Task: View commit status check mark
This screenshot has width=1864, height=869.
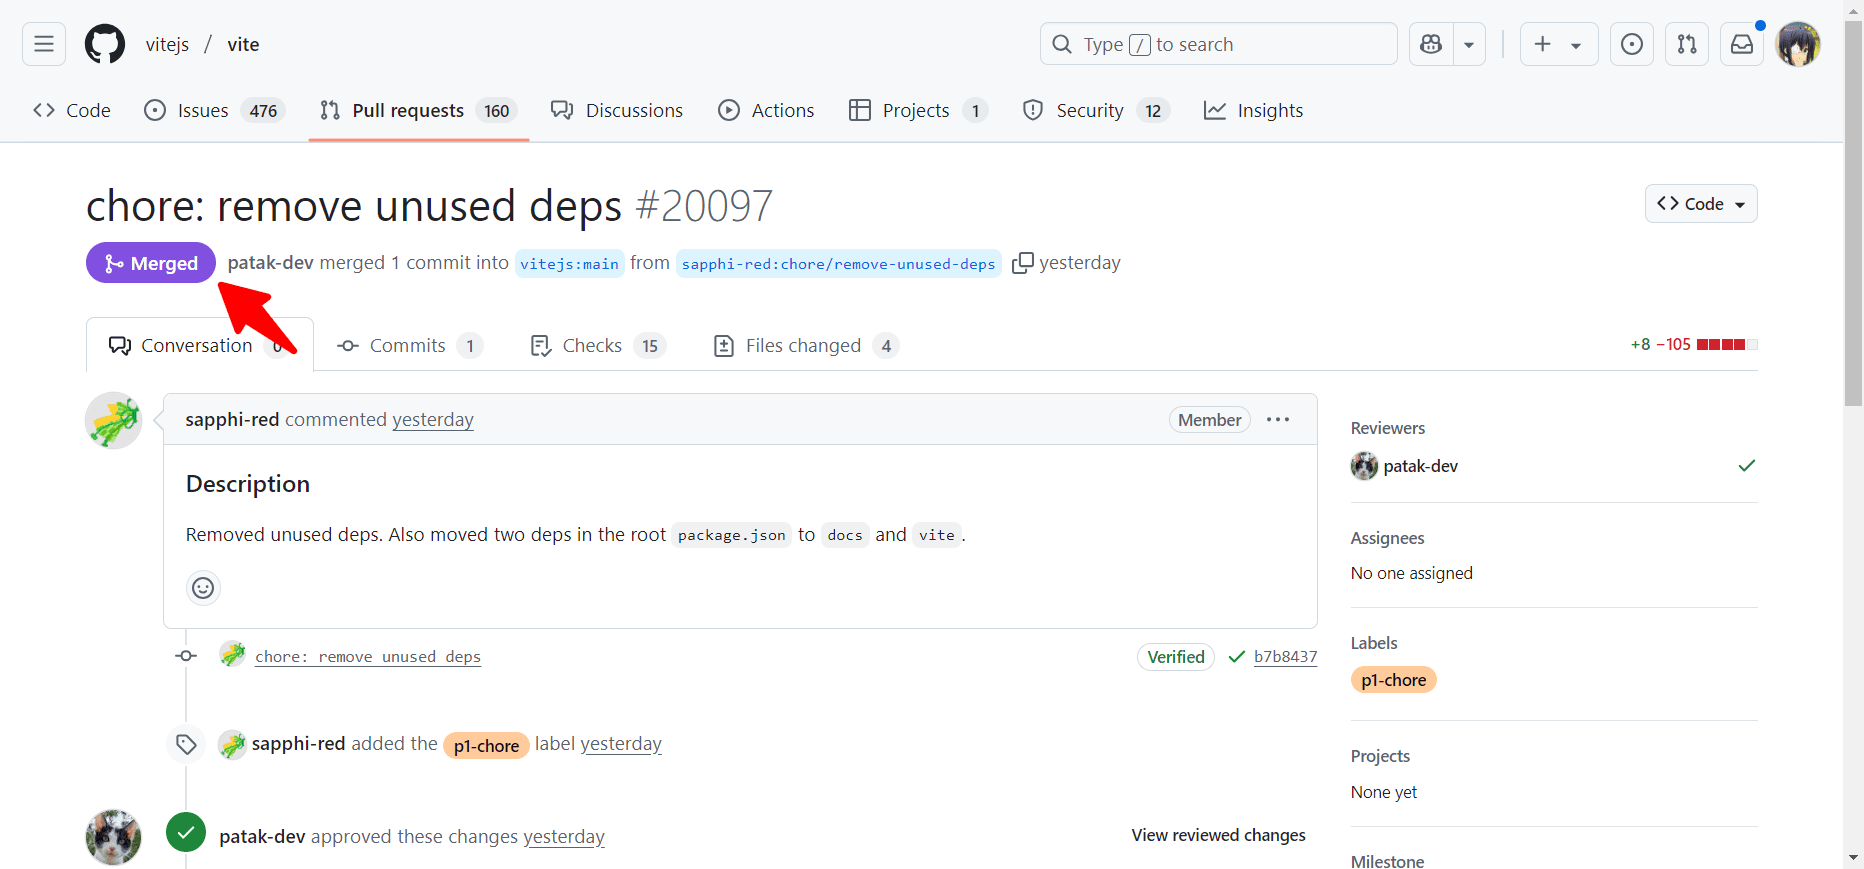Action: [1237, 657]
